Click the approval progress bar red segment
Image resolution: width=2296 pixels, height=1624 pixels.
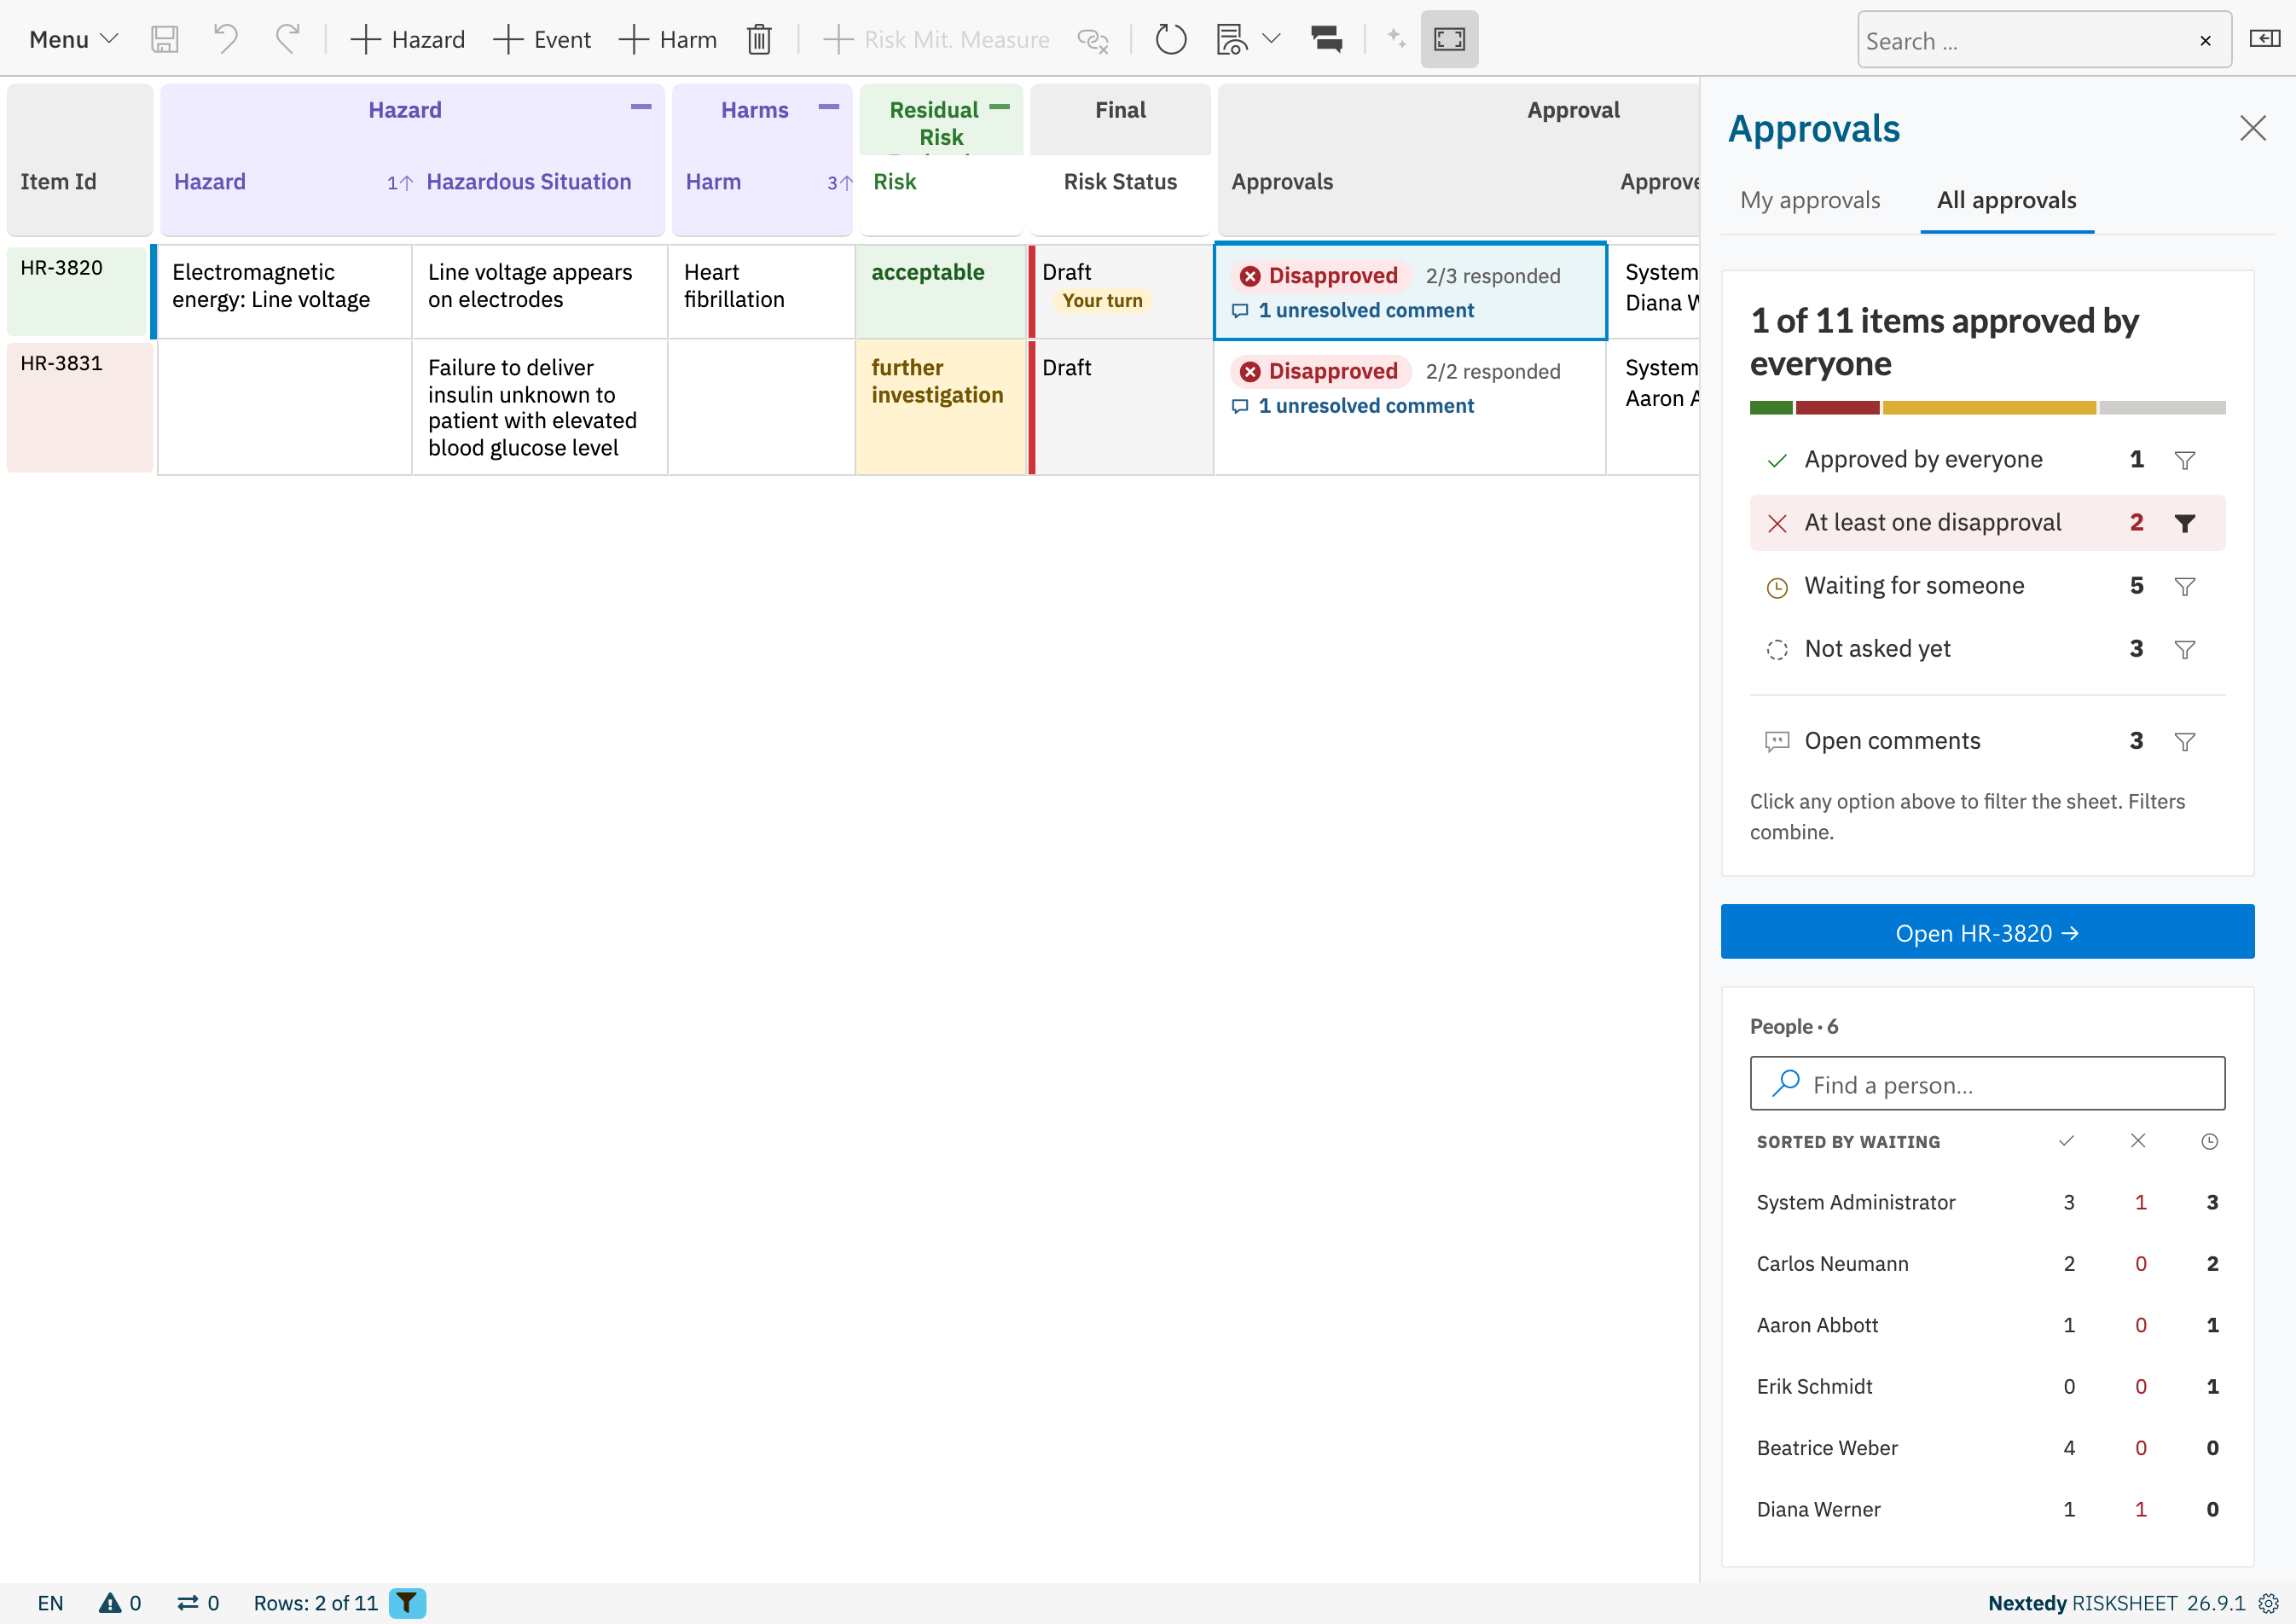[1837, 408]
